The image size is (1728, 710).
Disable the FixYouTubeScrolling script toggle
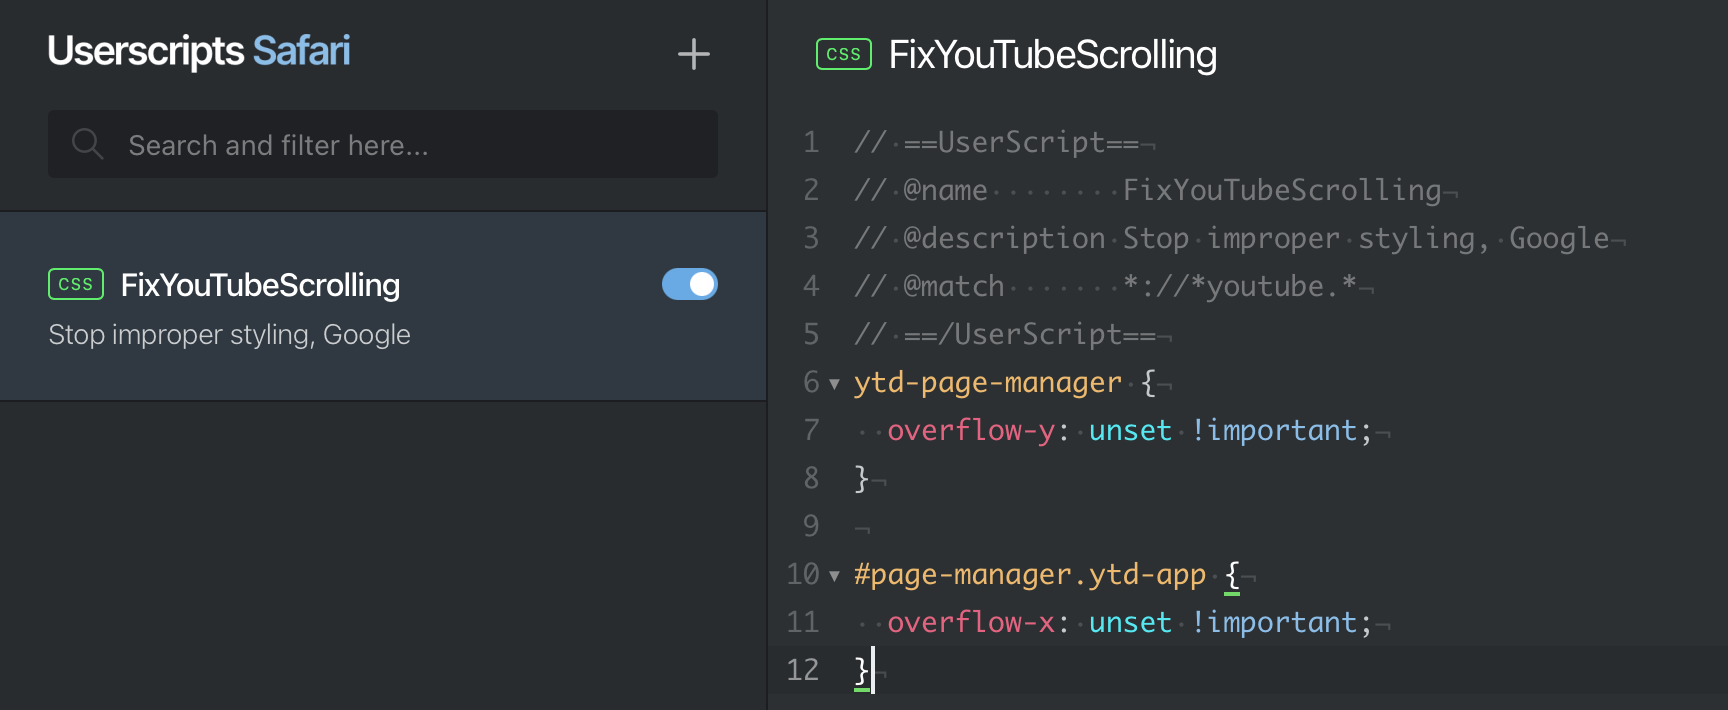pos(690,284)
